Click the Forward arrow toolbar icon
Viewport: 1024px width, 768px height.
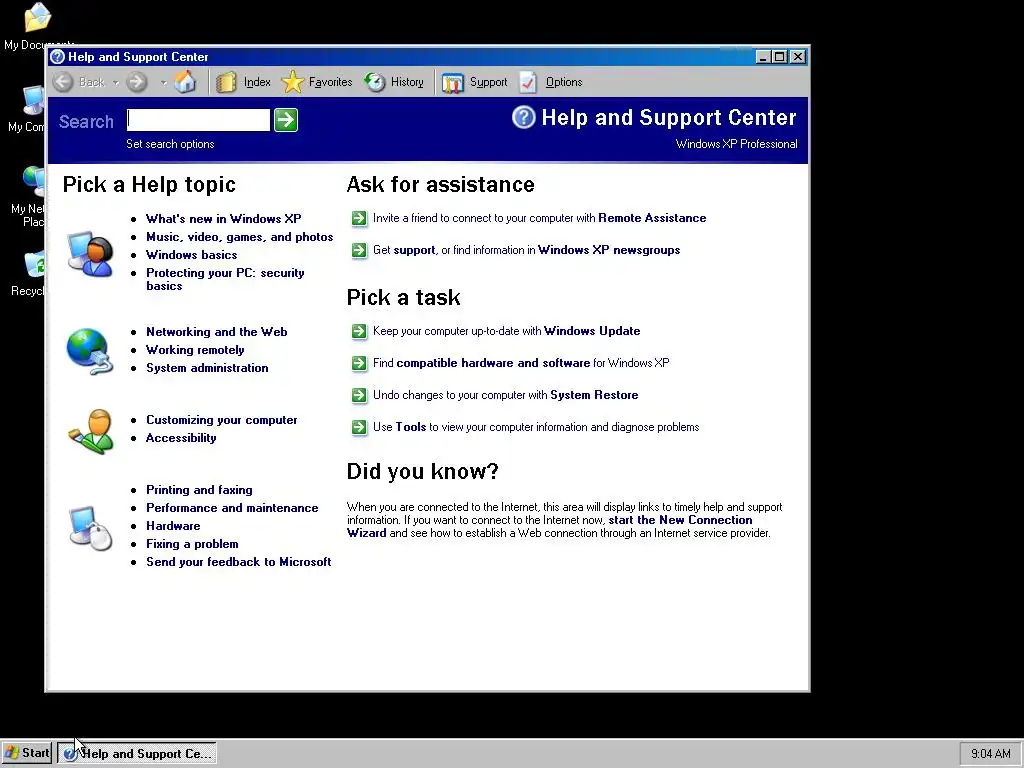(x=136, y=82)
